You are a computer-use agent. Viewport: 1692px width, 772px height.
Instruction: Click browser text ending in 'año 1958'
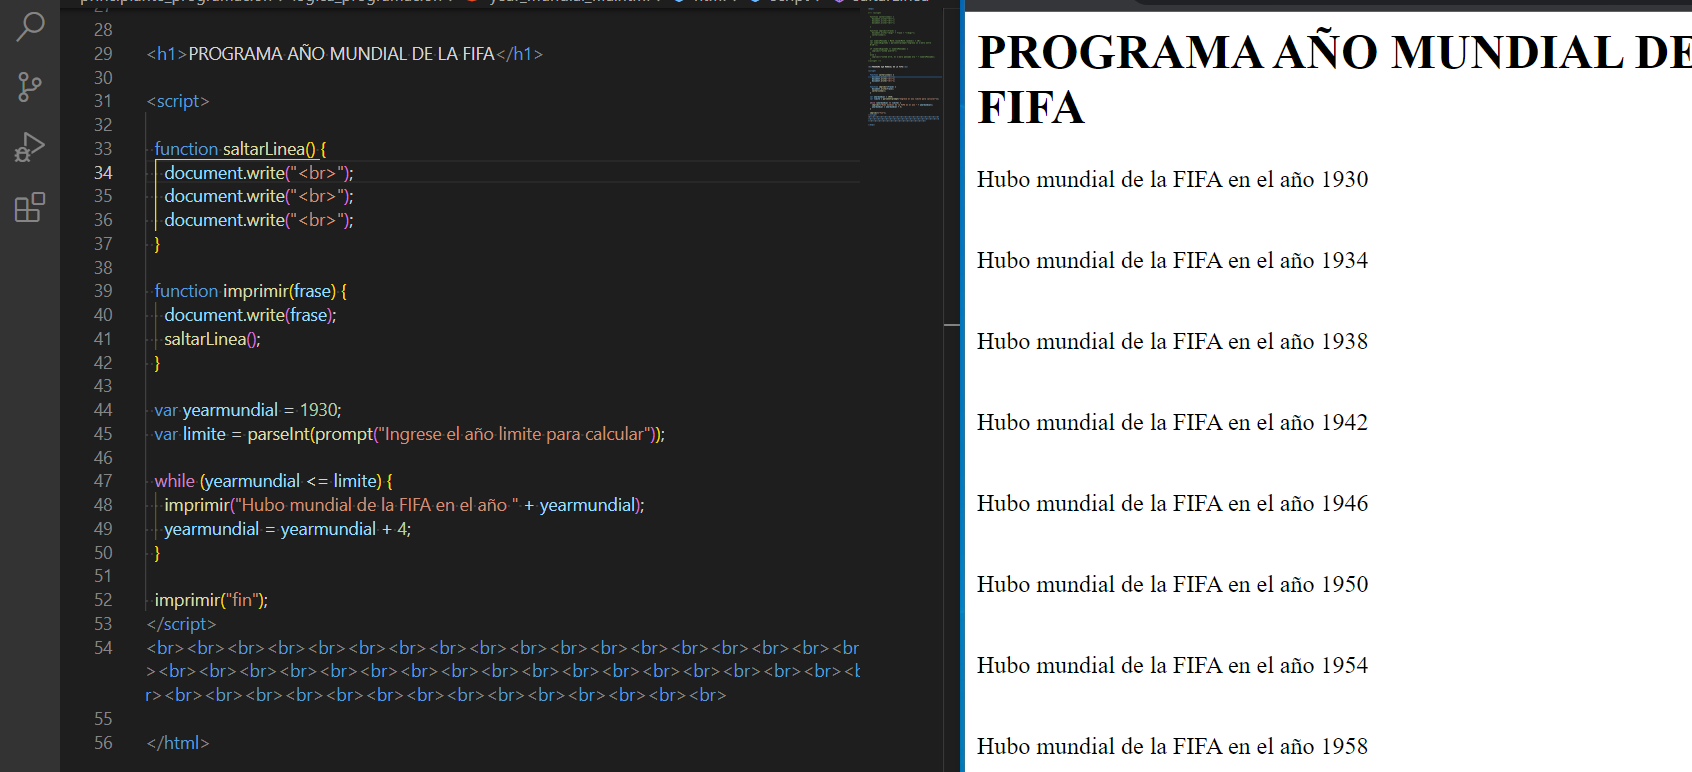point(1173,747)
